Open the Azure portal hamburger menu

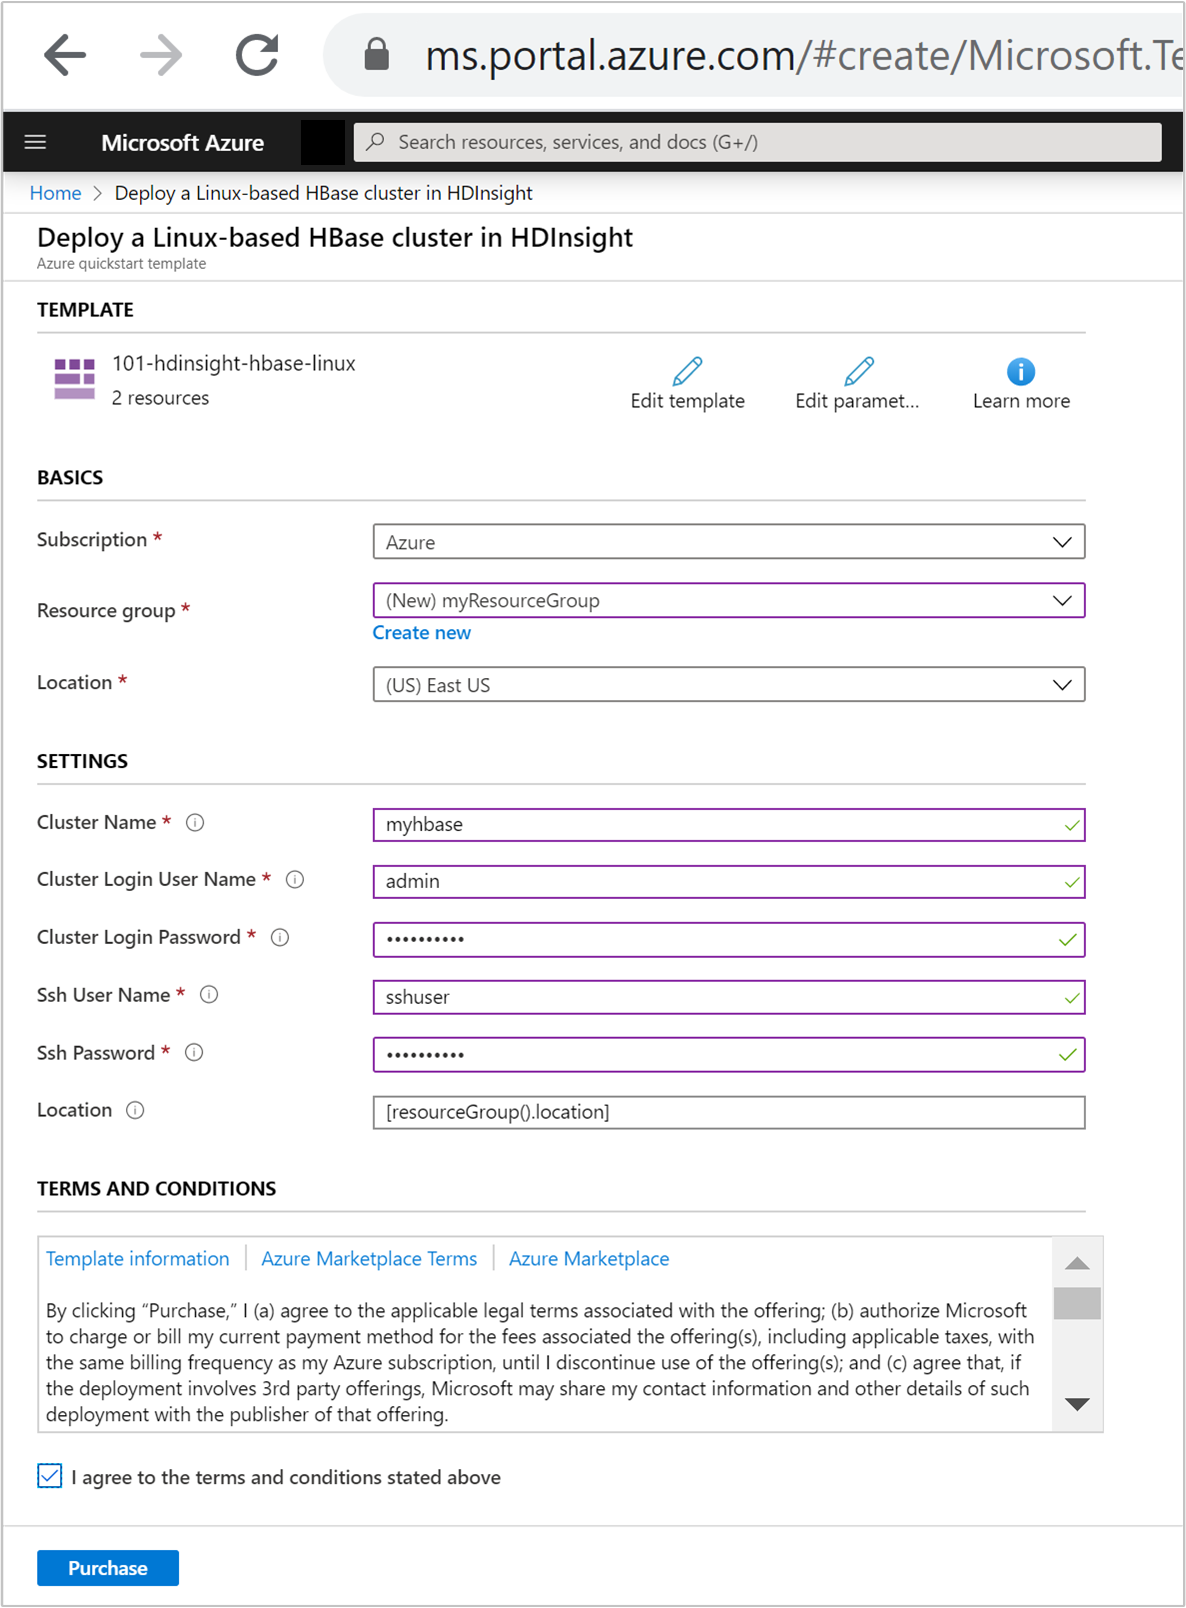[x=35, y=142]
